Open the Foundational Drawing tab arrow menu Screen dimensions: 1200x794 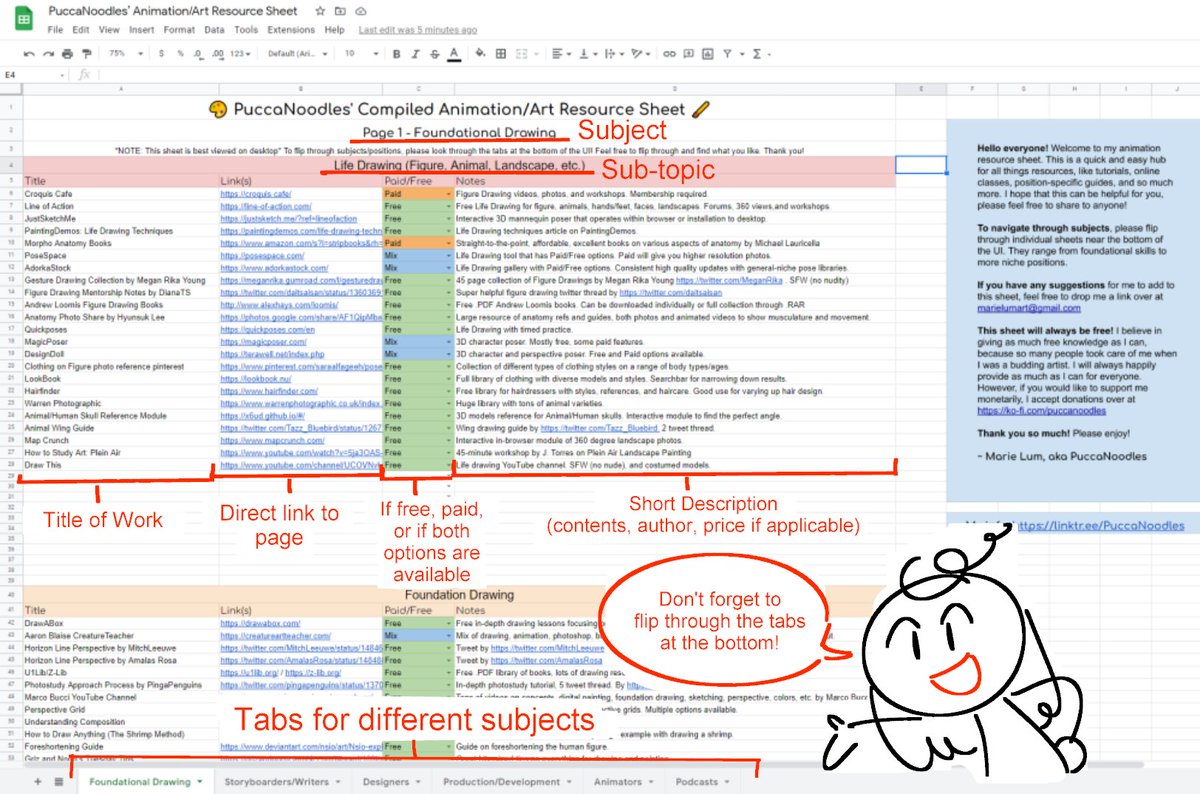click(201, 782)
